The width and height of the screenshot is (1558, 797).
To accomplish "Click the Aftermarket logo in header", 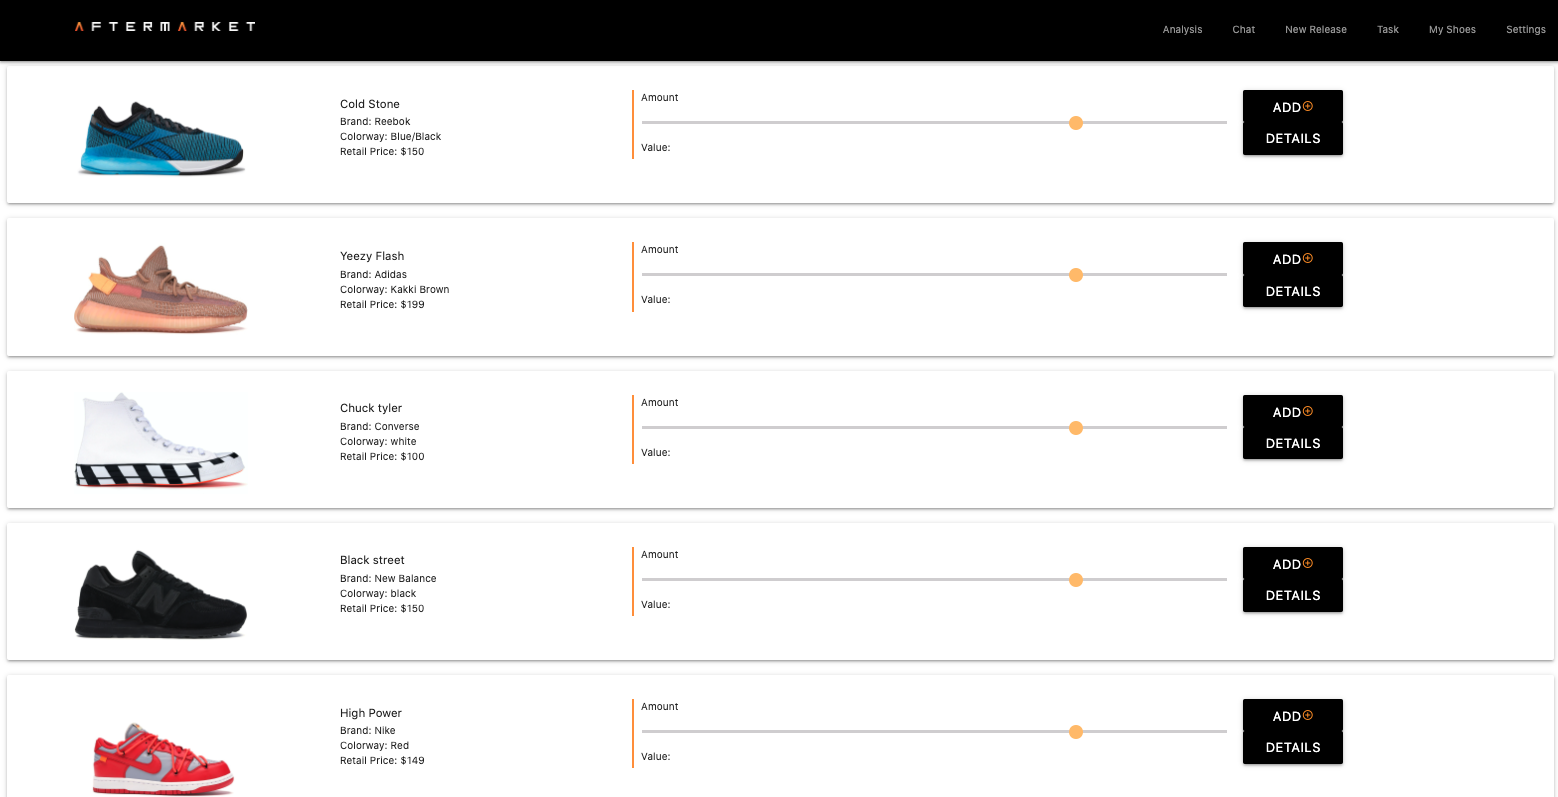I will click(165, 27).
